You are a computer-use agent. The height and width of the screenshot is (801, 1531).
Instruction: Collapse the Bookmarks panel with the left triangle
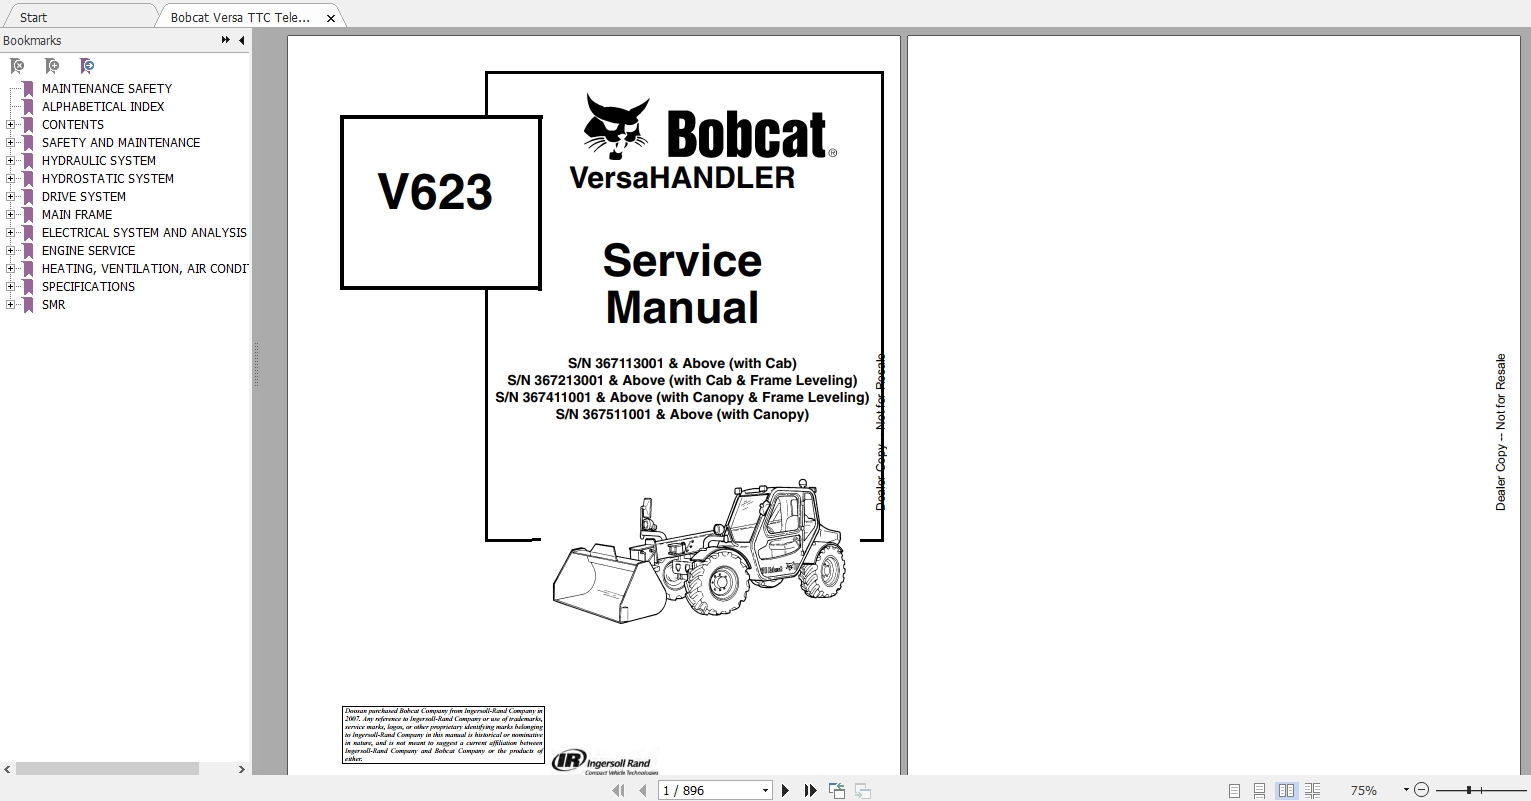[x=241, y=40]
